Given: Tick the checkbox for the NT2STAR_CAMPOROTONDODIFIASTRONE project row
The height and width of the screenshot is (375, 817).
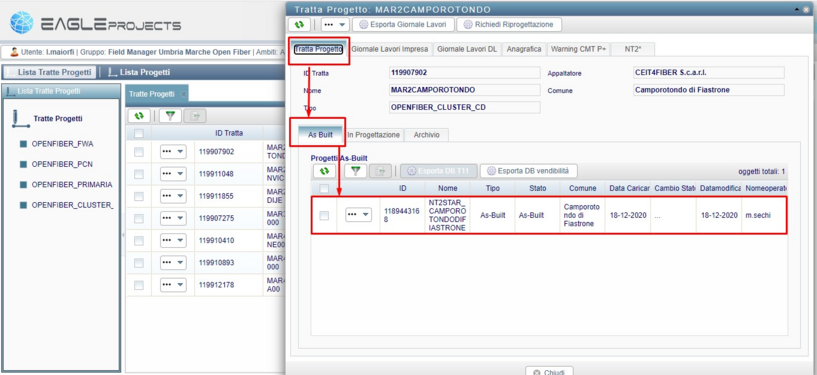Looking at the screenshot, I should pyautogui.click(x=324, y=215).
